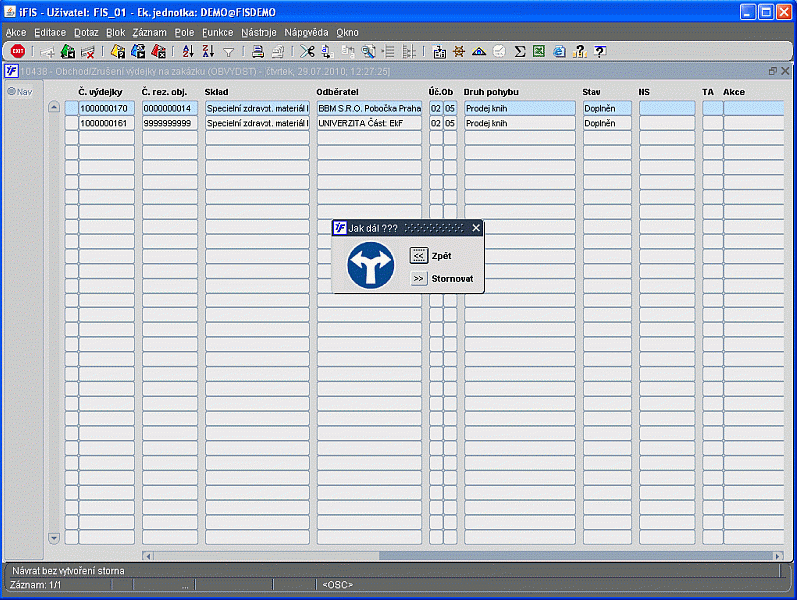Click the Stornovat button in dialog
Viewport: 797px width, 600px height.
419,279
